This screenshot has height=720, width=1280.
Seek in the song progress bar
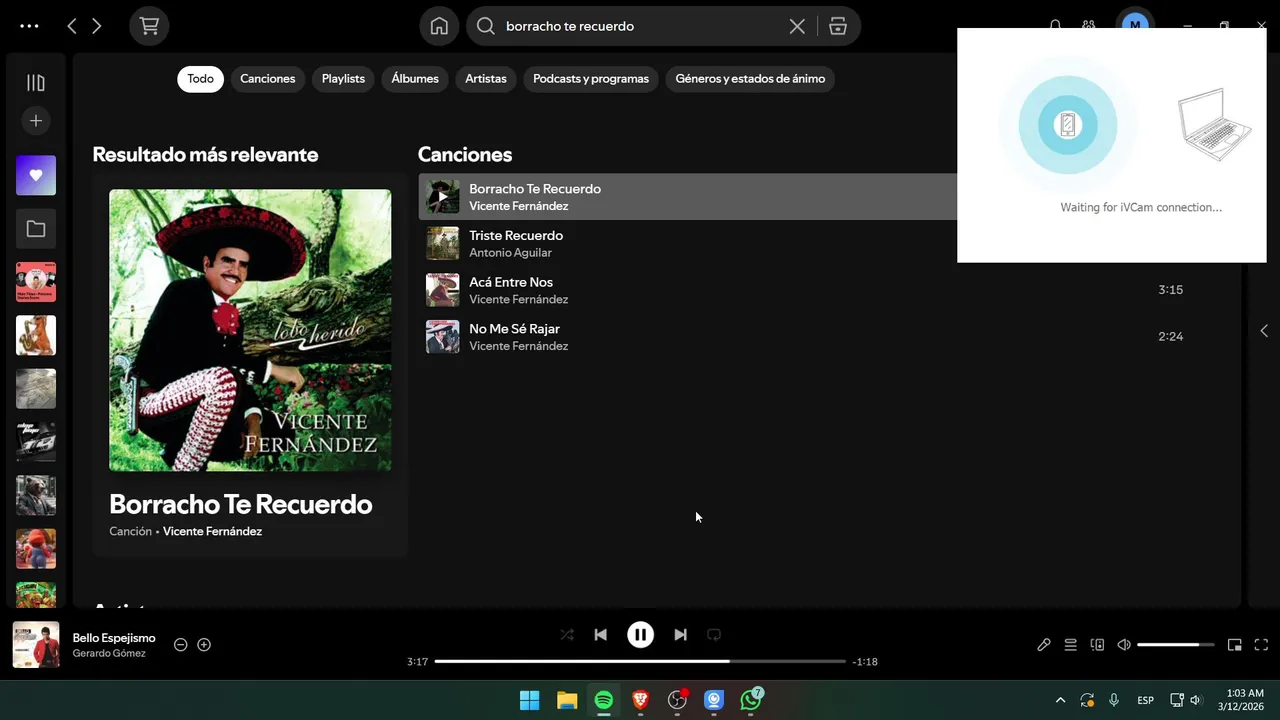[640, 662]
